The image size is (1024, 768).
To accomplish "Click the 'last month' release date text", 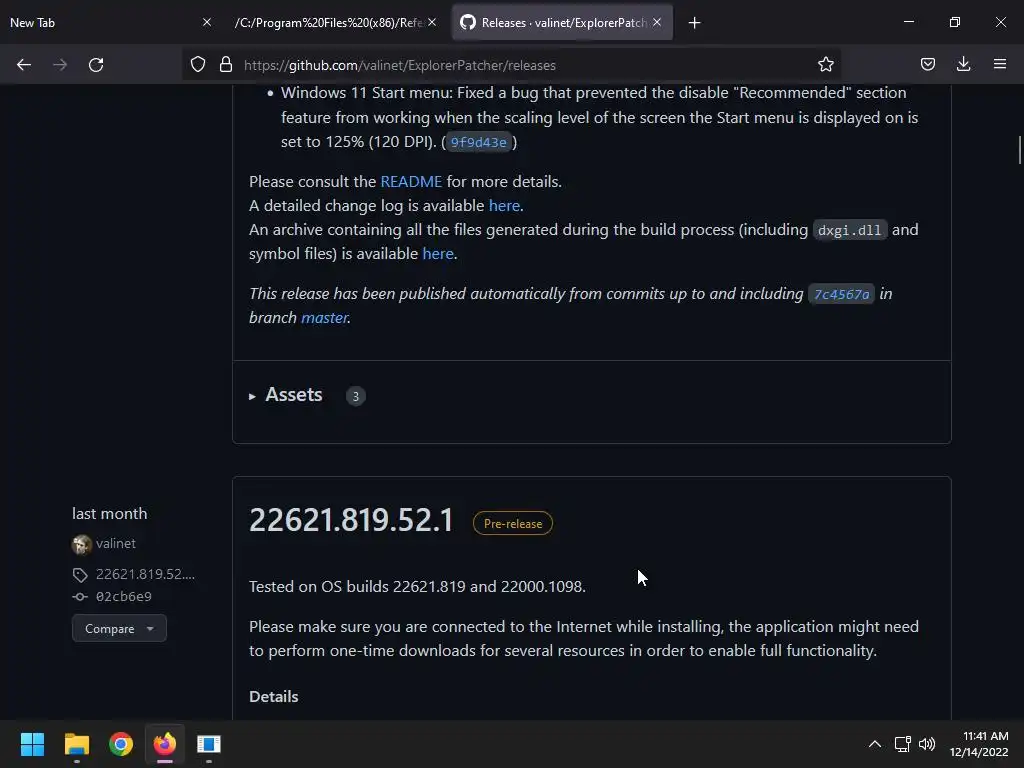I will click(x=110, y=514).
